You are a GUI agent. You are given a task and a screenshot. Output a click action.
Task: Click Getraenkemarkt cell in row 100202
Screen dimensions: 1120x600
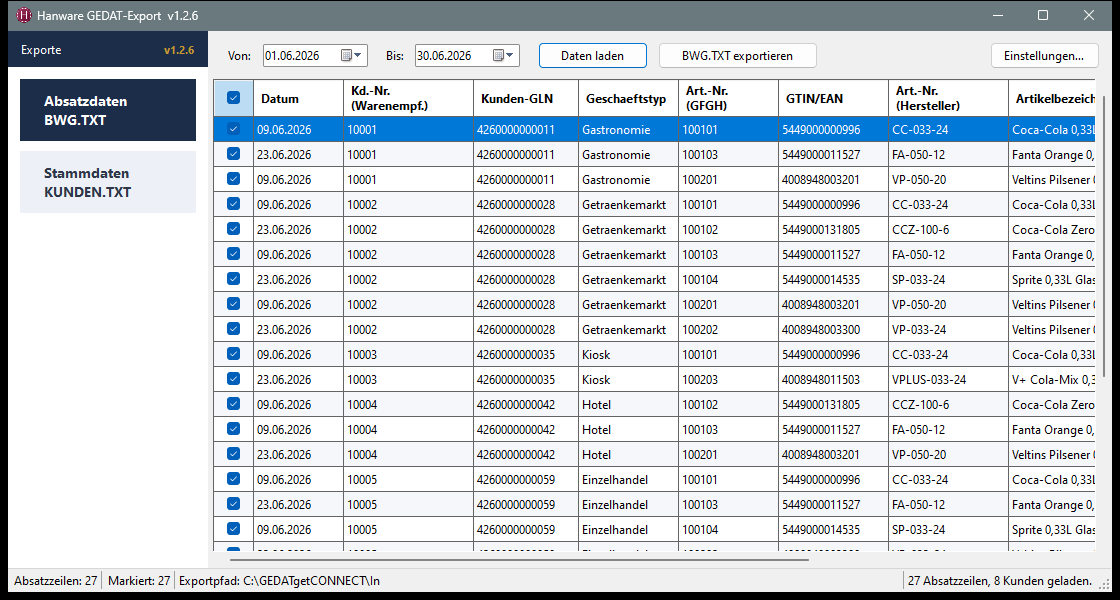[629, 329]
